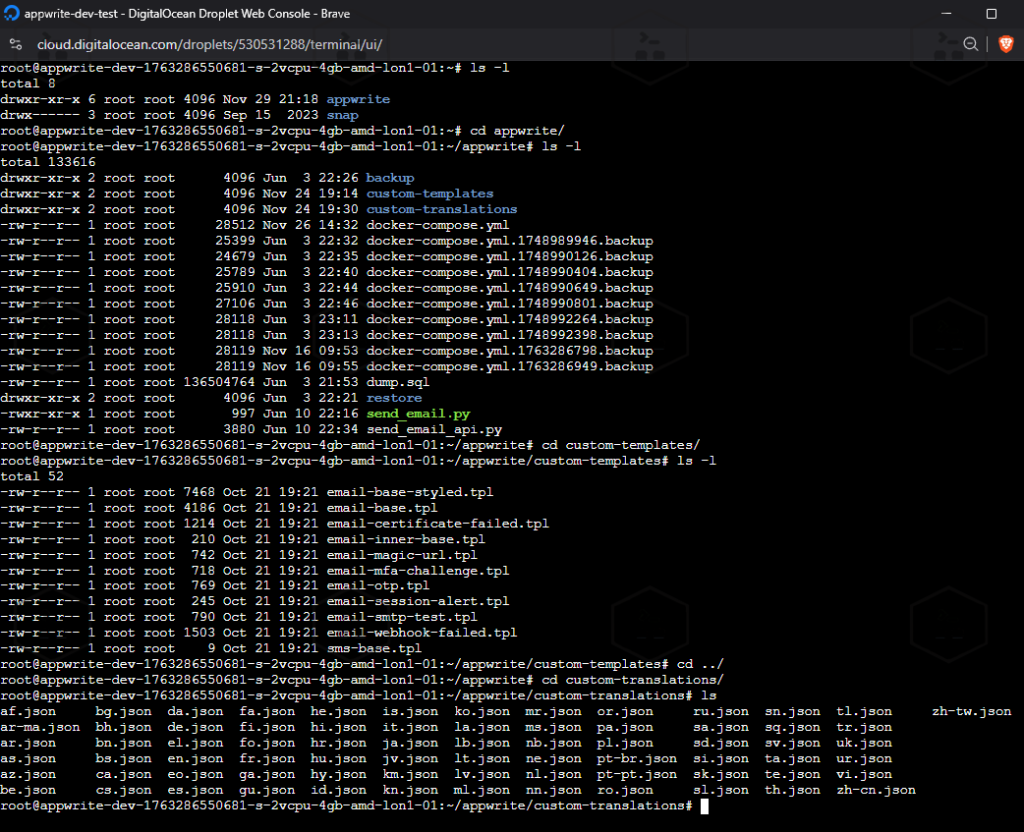The height and width of the screenshot is (832, 1024).
Task: Click the terminal cursor at the last prompt
Action: point(704,806)
